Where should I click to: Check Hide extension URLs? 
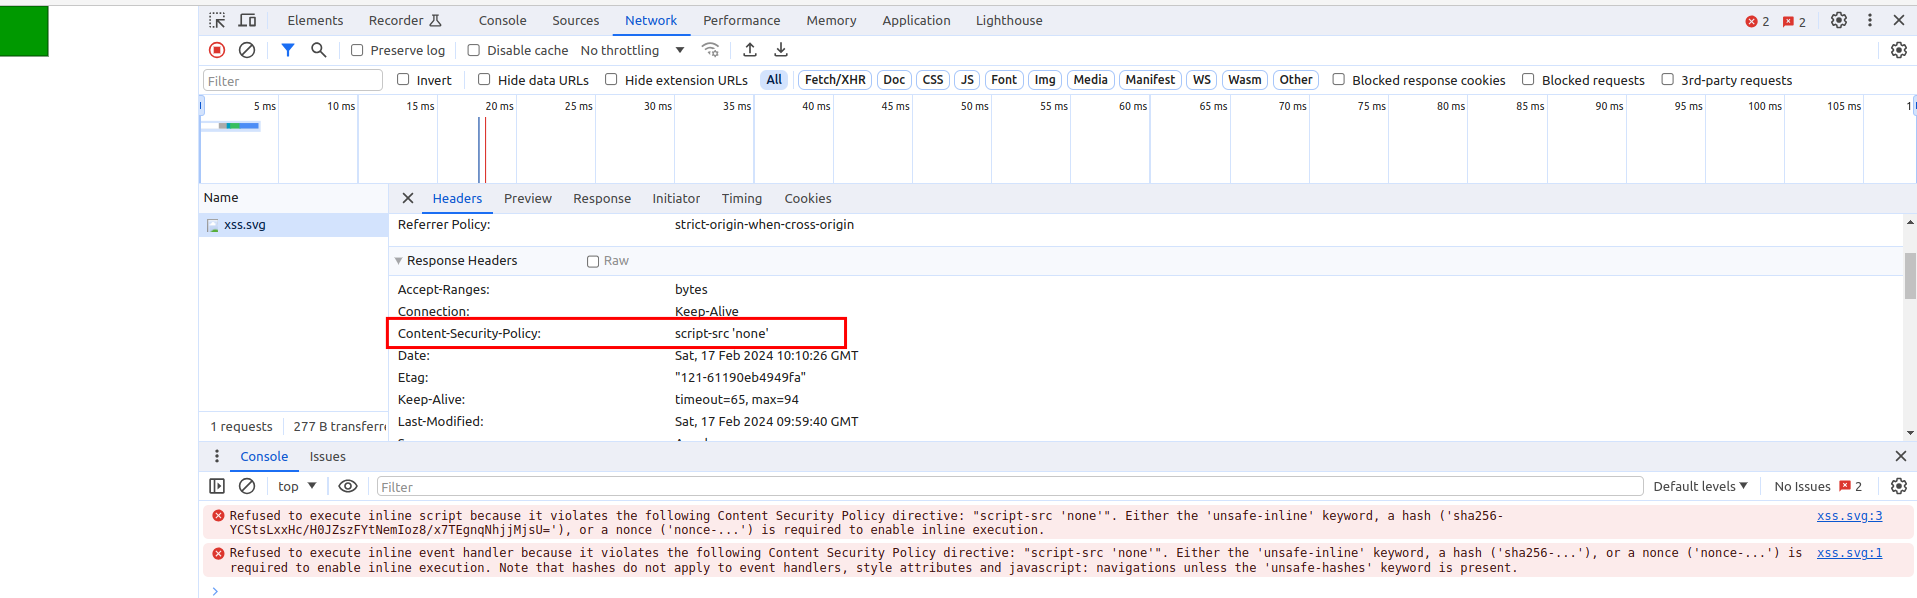tap(611, 79)
